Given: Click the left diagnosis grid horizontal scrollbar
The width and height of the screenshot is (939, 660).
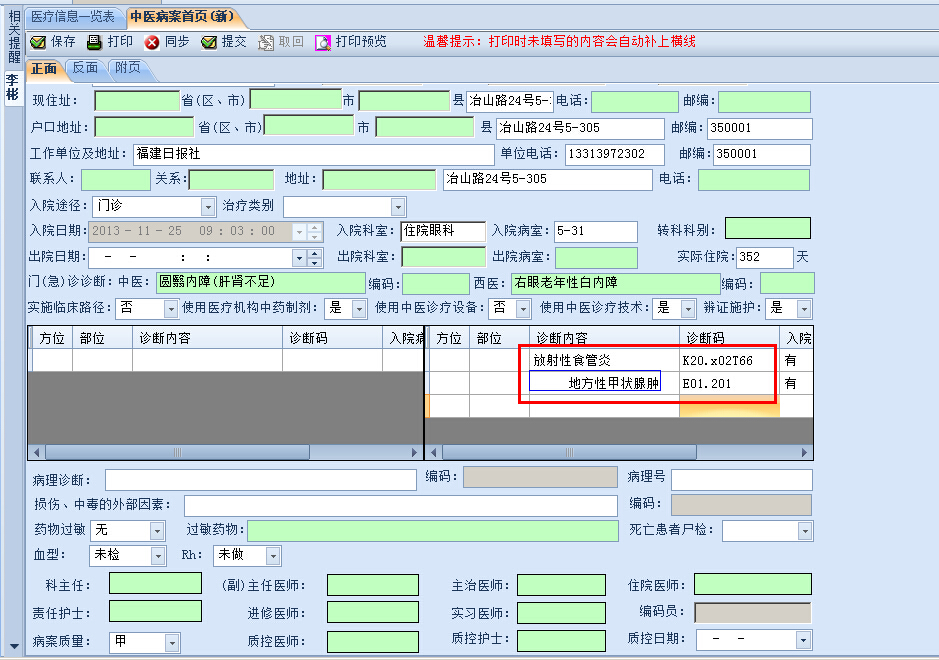Looking at the screenshot, I should point(178,452).
